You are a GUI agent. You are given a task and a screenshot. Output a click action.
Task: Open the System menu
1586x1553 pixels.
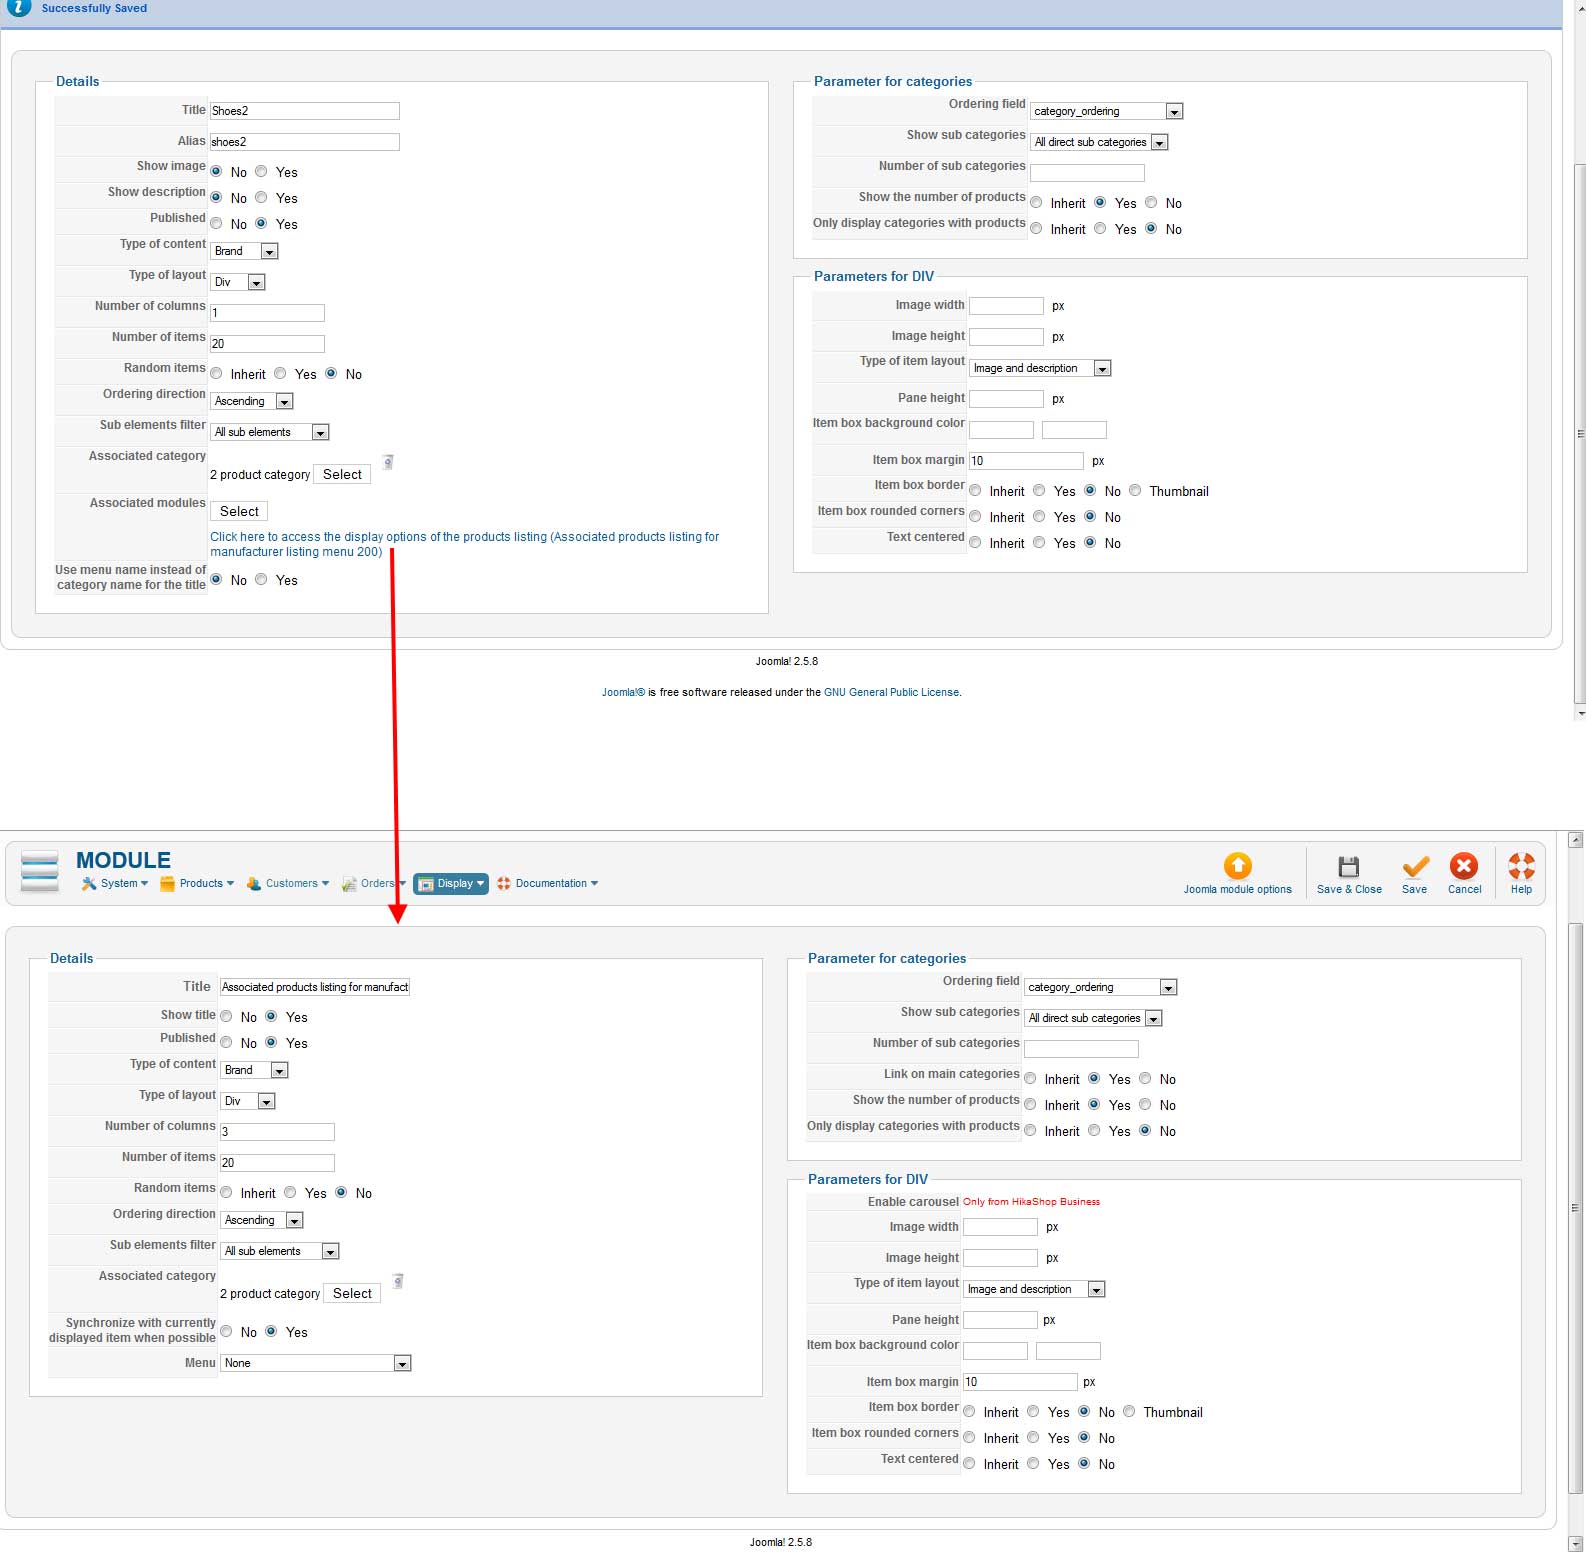pyautogui.click(x=115, y=884)
